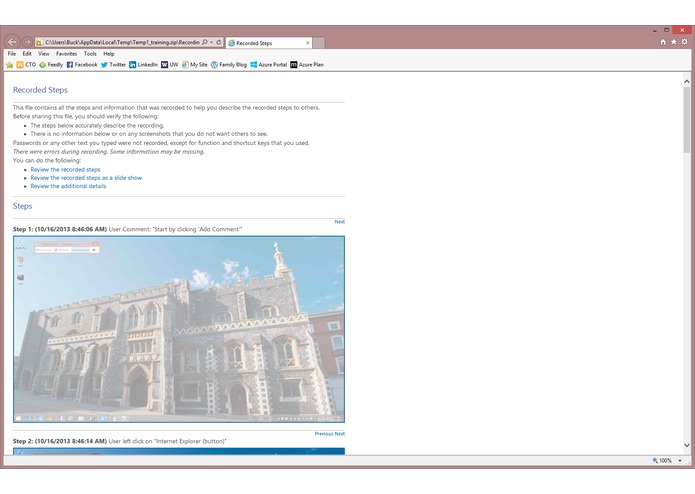The height and width of the screenshot is (494, 695).
Task: Open the Family Blog bookmark
Action: (229, 65)
